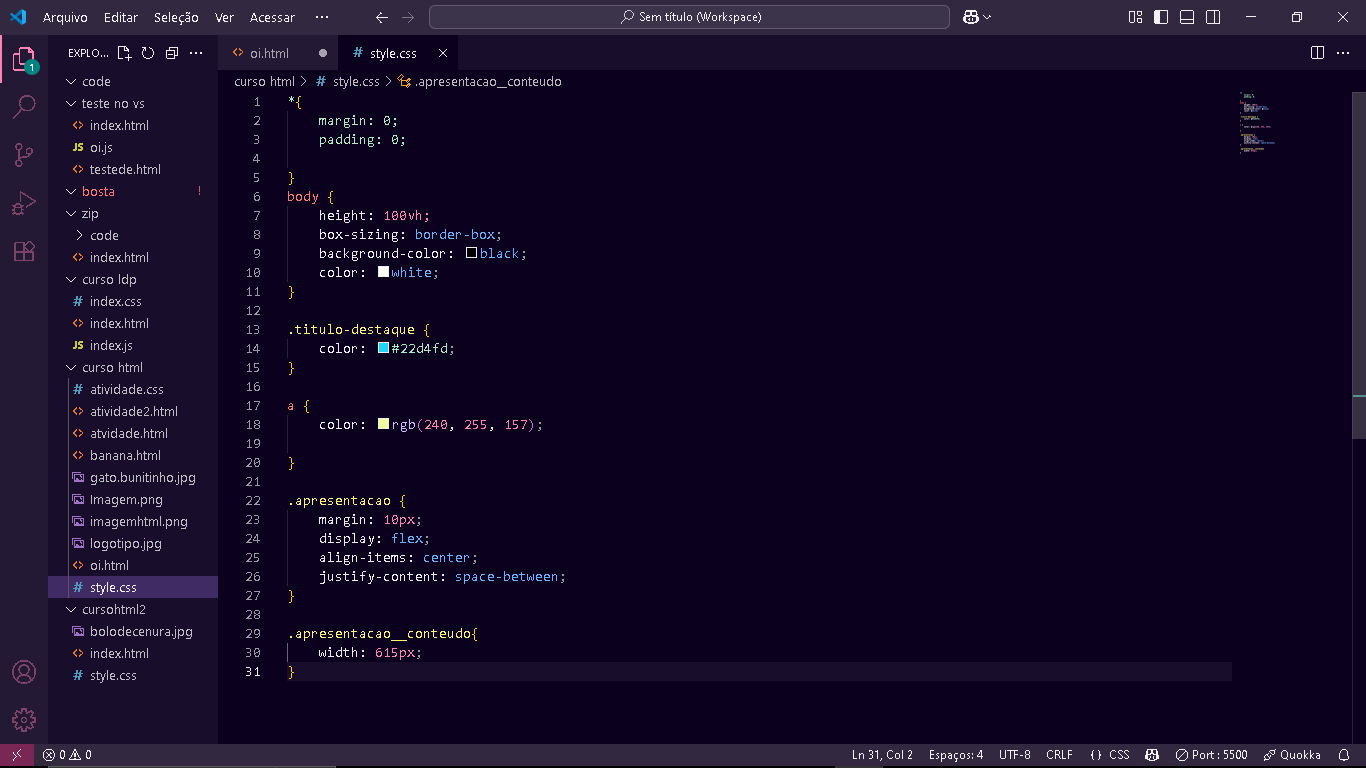Click Ln 31, Col 2 position indicator

[882, 755]
